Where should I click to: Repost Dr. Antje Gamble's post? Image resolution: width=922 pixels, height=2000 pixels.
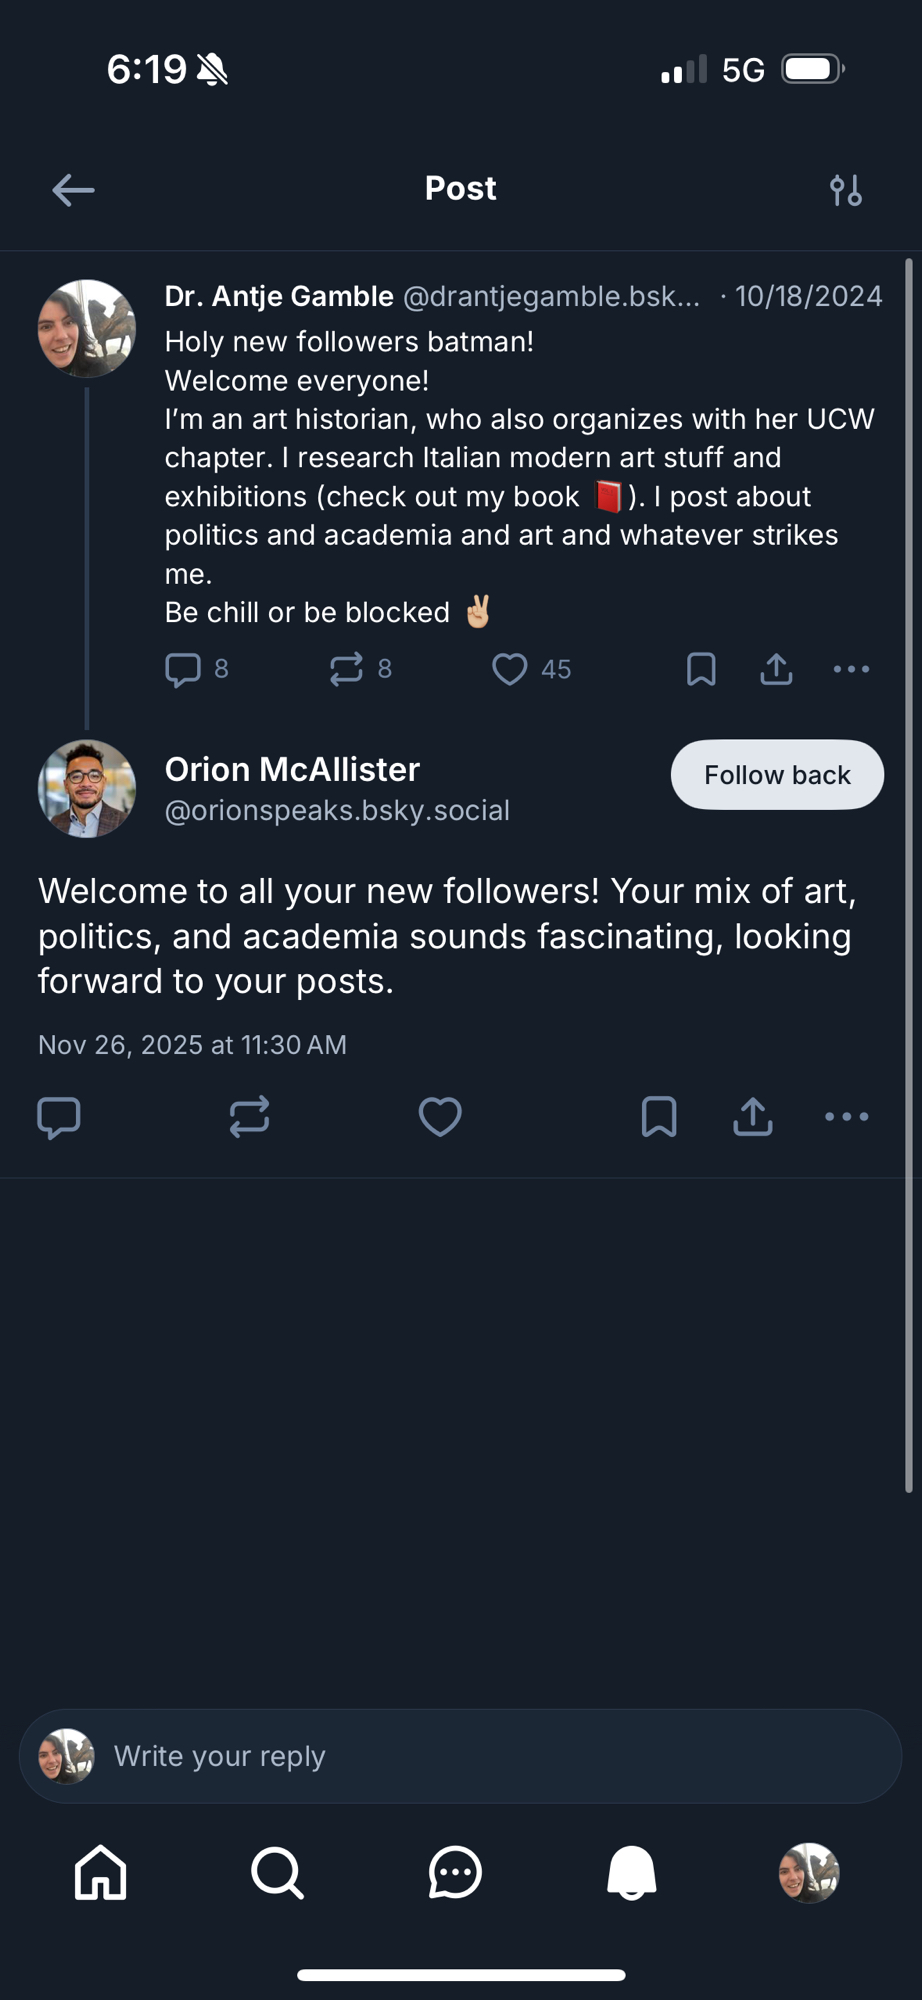pyautogui.click(x=346, y=669)
